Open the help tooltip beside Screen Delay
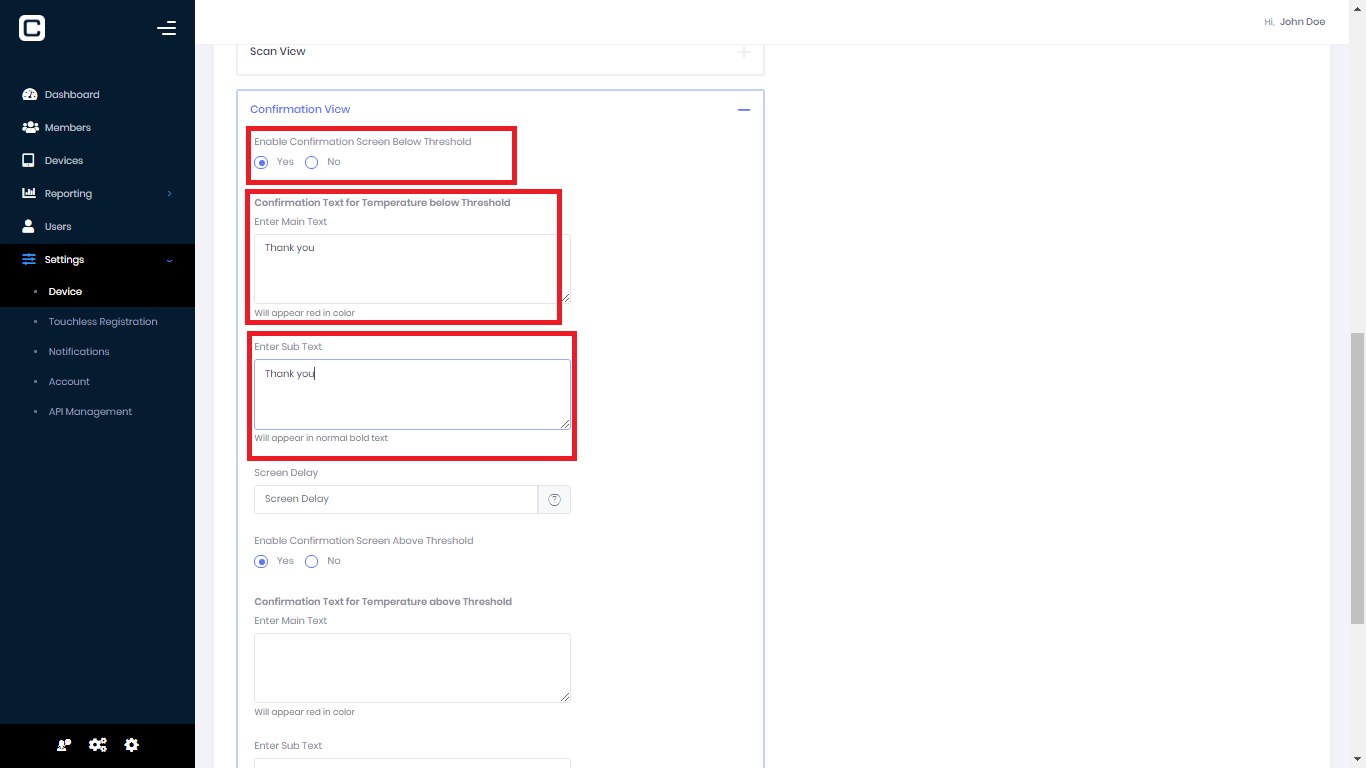1366x768 pixels. [x=554, y=499]
